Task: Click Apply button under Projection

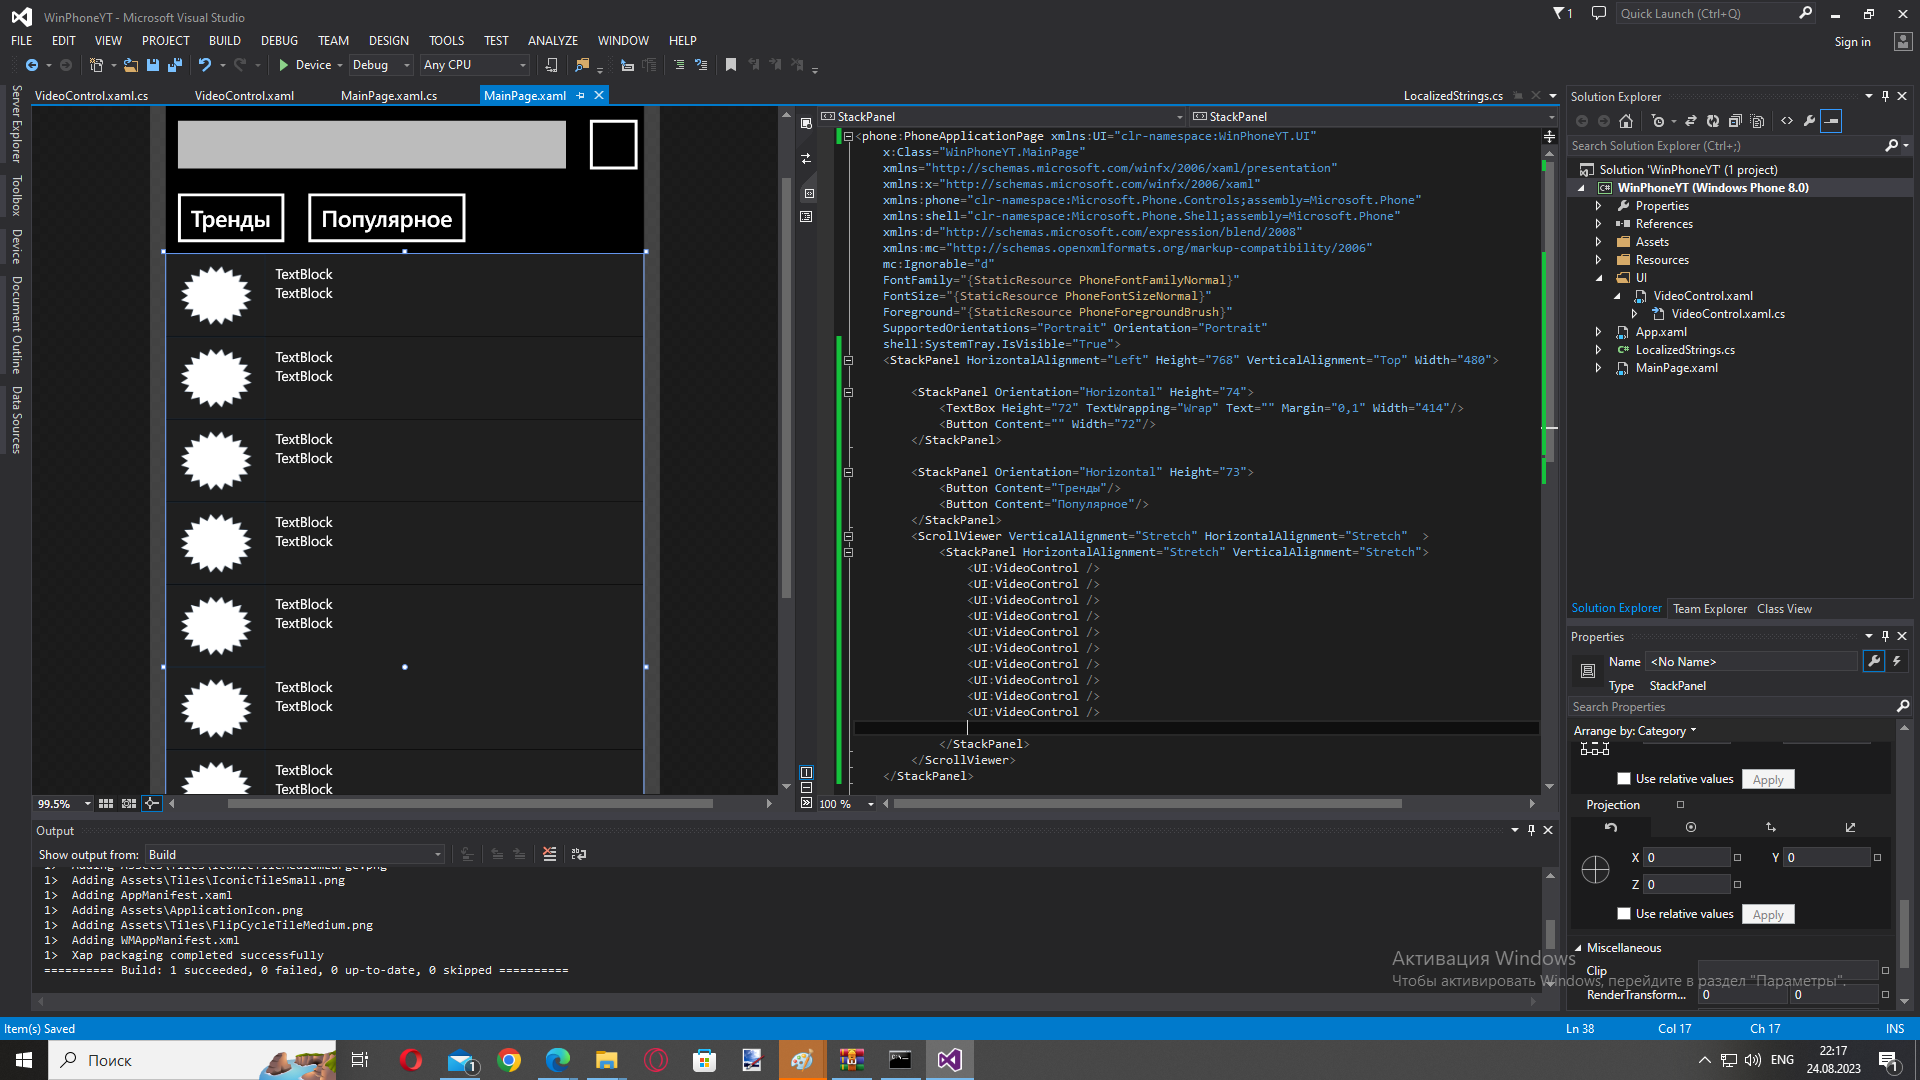Action: [x=1767, y=914]
